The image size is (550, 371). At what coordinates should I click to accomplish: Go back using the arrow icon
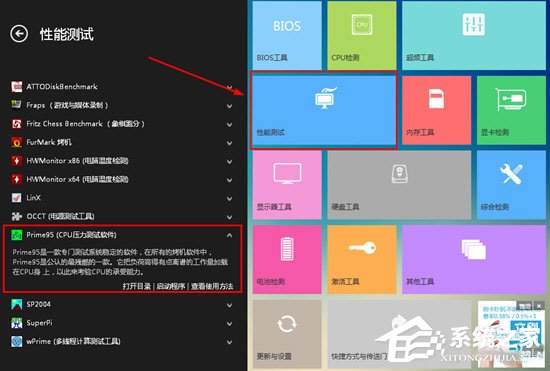tap(19, 34)
